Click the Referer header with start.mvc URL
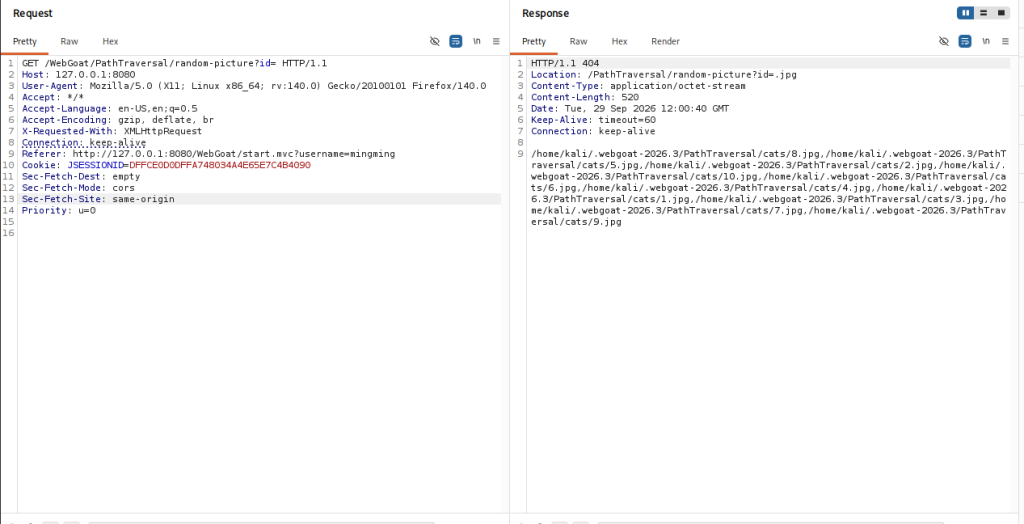Screen dimensions: 1024x524 208,154
